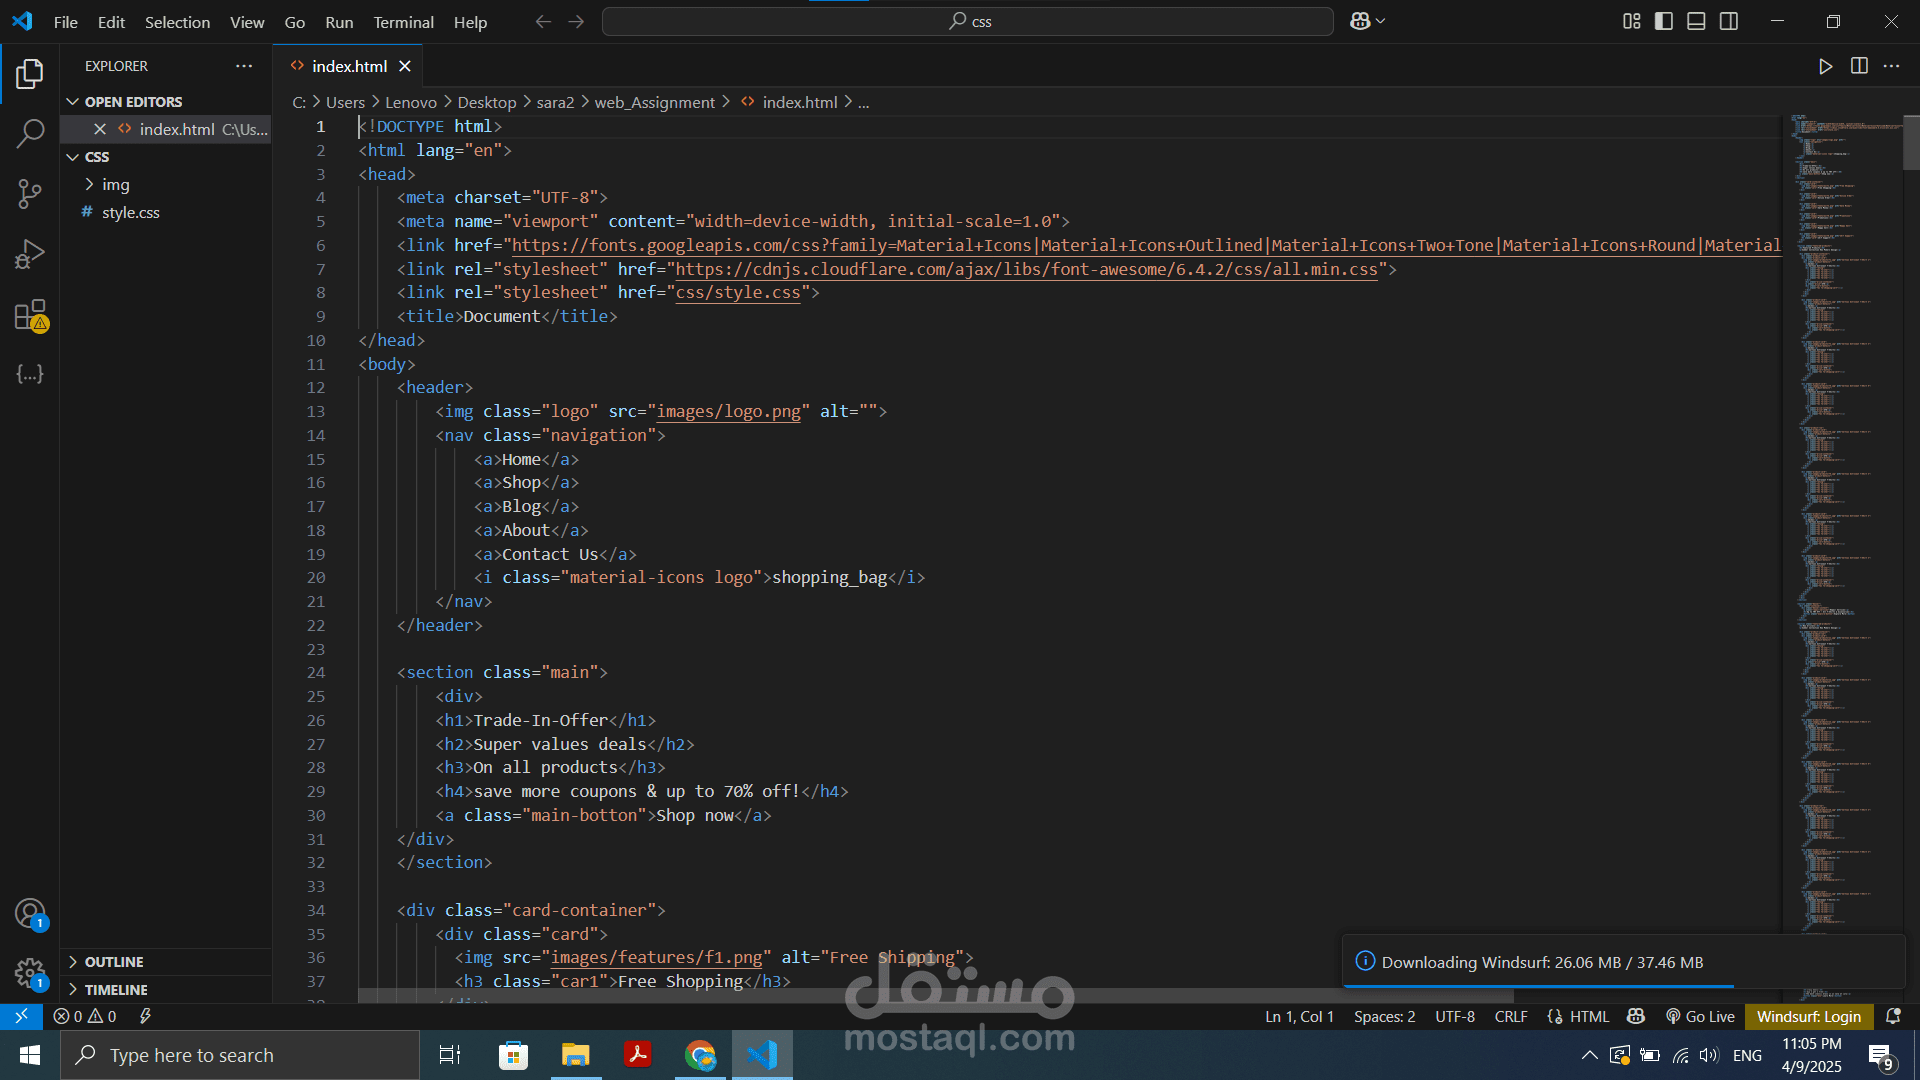The width and height of the screenshot is (1920, 1080).
Task: Click the Windsurf download progress notification
Action: click(1623, 962)
